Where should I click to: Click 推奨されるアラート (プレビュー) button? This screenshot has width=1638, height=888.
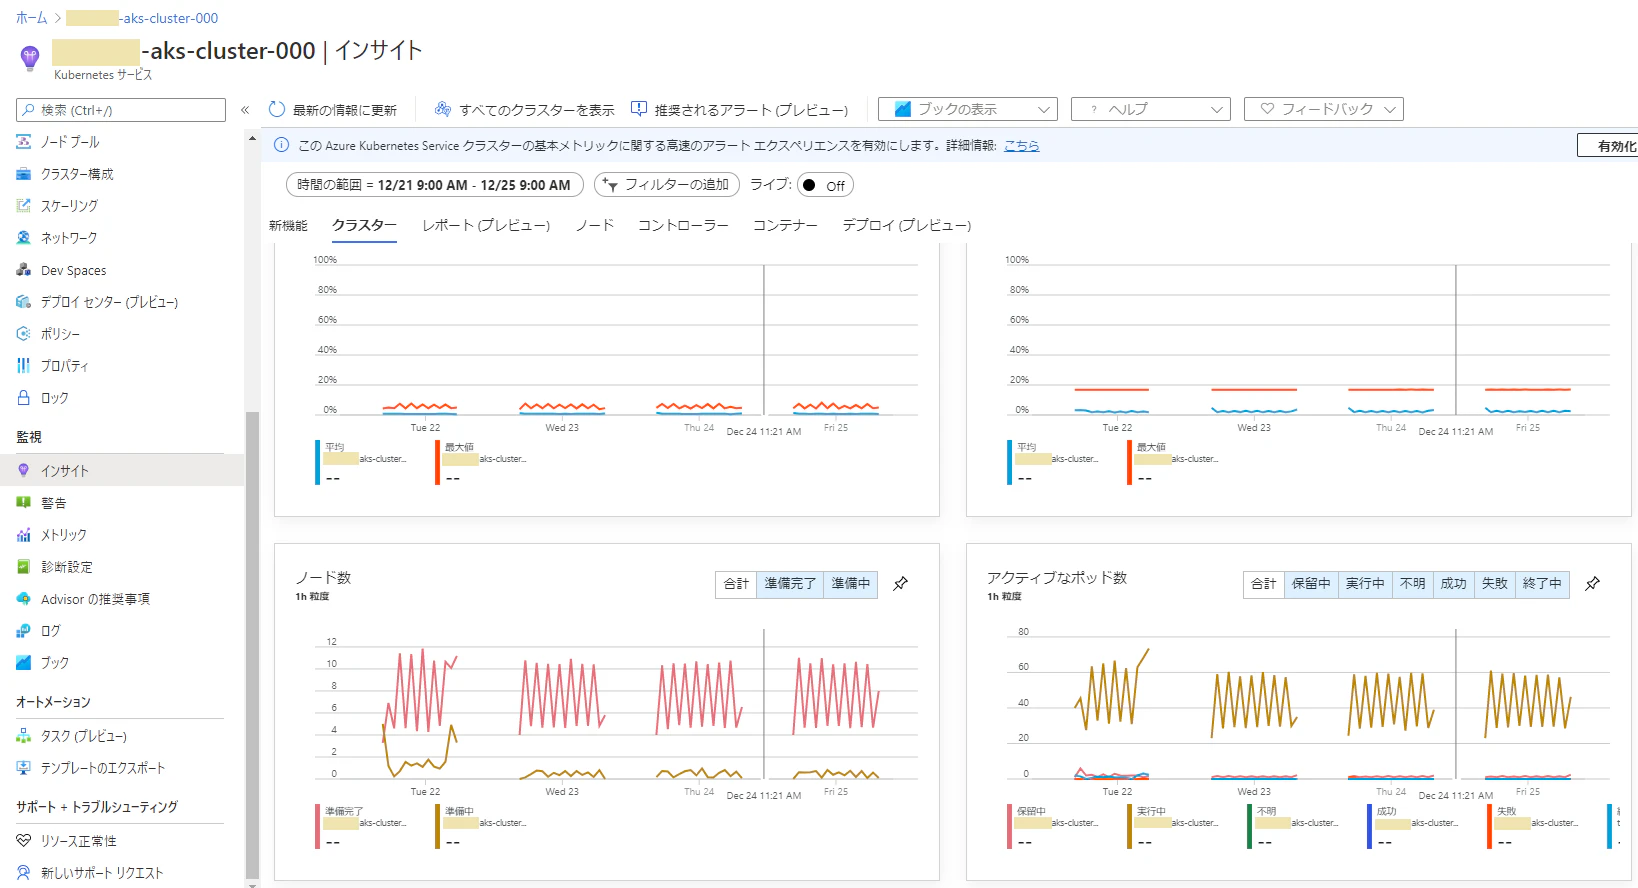(x=740, y=110)
